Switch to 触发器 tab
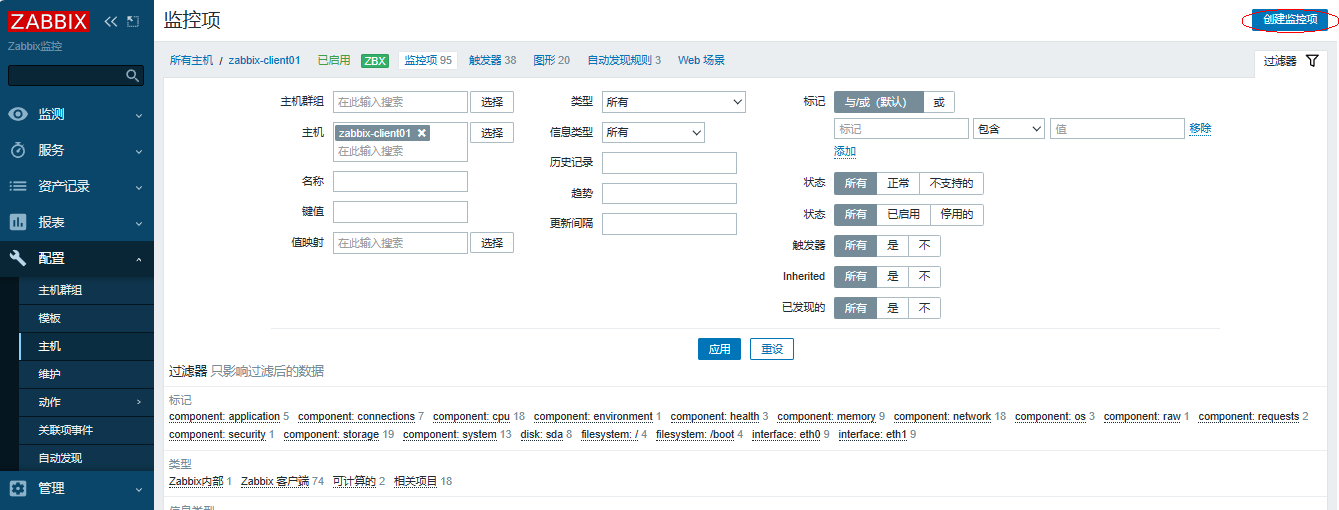Viewport: 1339px width, 510px height. (x=492, y=60)
